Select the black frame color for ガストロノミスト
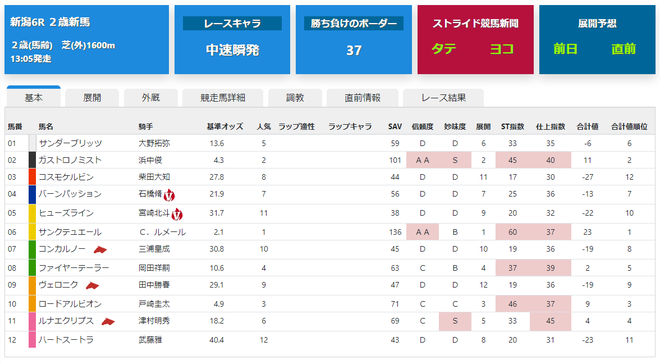This screenshot has height=364, width=660. point(32,160)
